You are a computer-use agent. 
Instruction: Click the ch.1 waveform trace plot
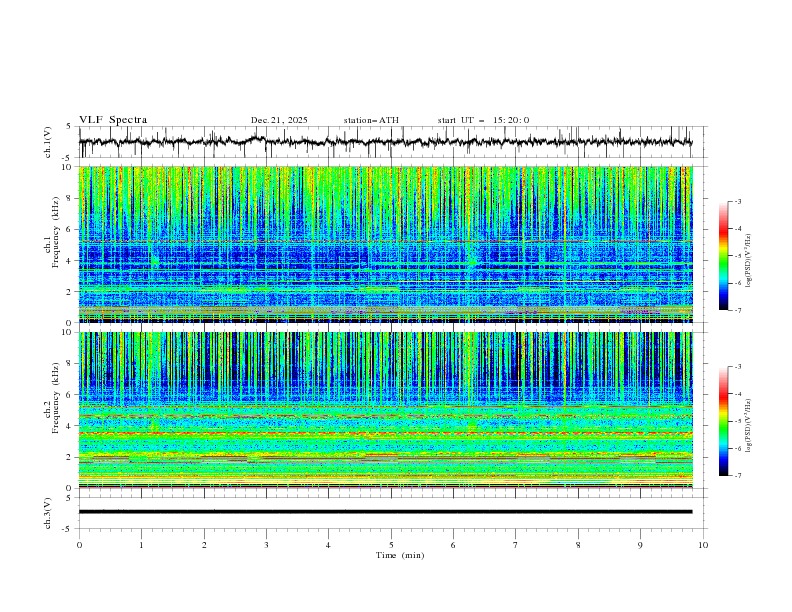click(x=385, y=142)
